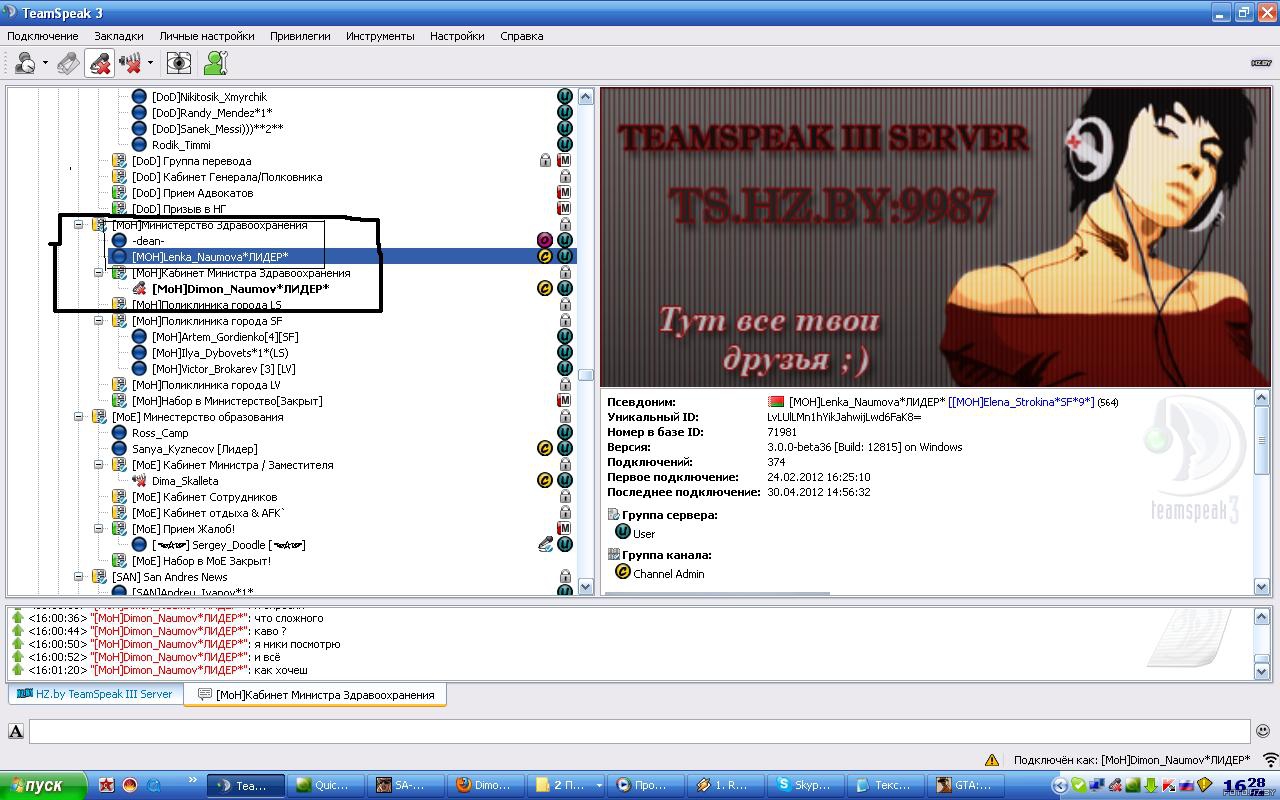1280x800 pixels.
Task: Toggle the mute microphone button
Action: coord(99,63)
